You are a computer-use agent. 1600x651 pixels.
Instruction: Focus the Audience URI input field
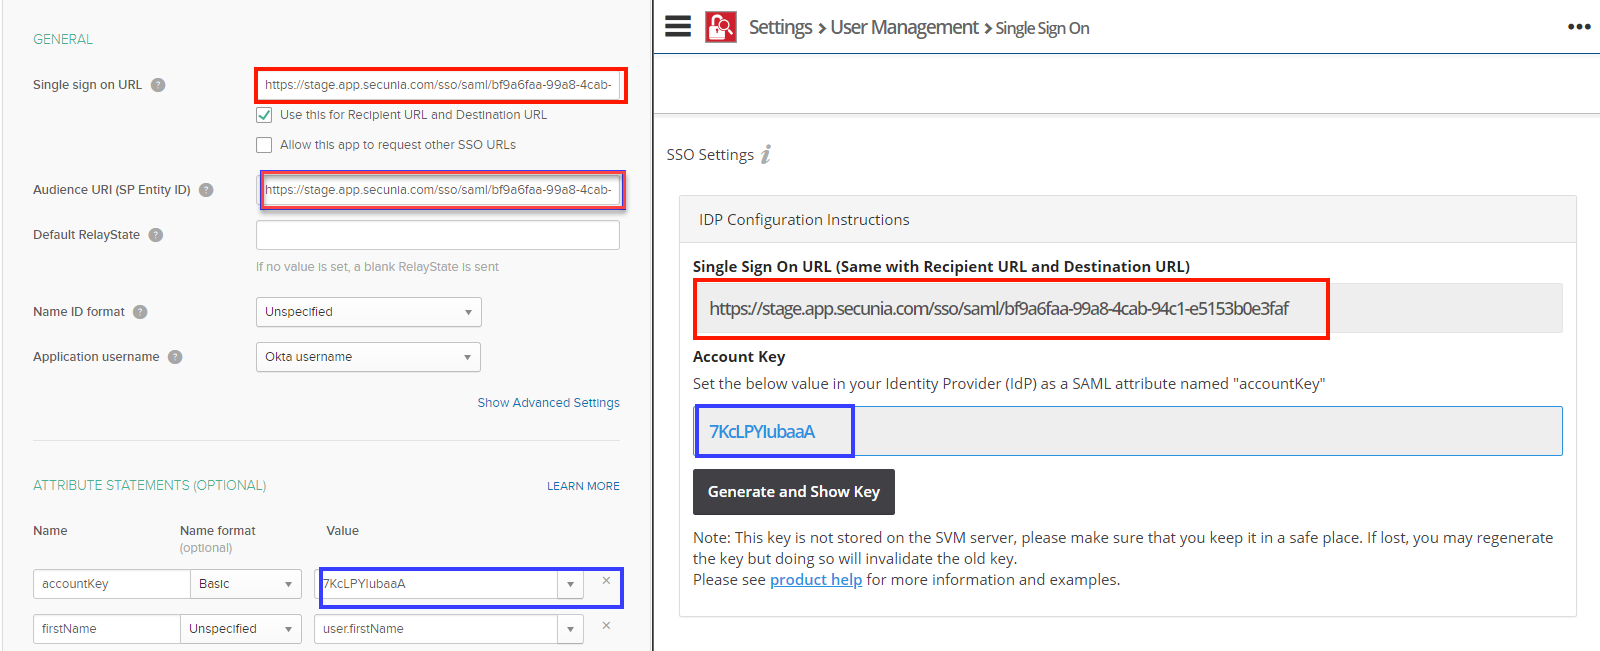[x=438, y=190]
